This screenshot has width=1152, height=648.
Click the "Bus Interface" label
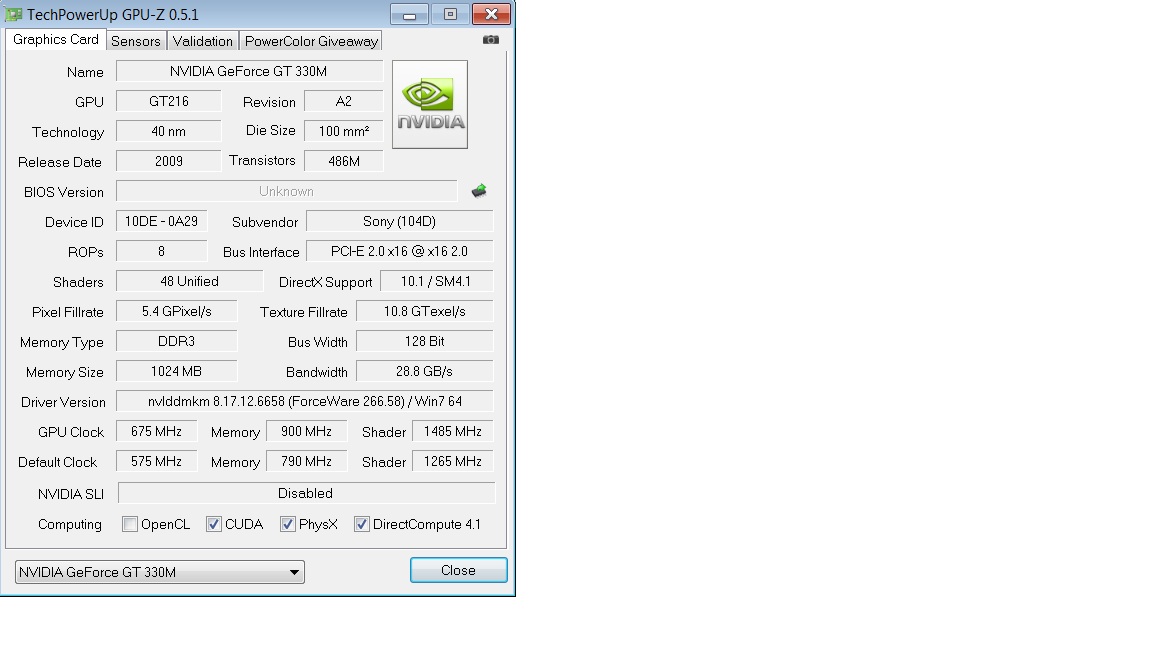tap(262, 253)
